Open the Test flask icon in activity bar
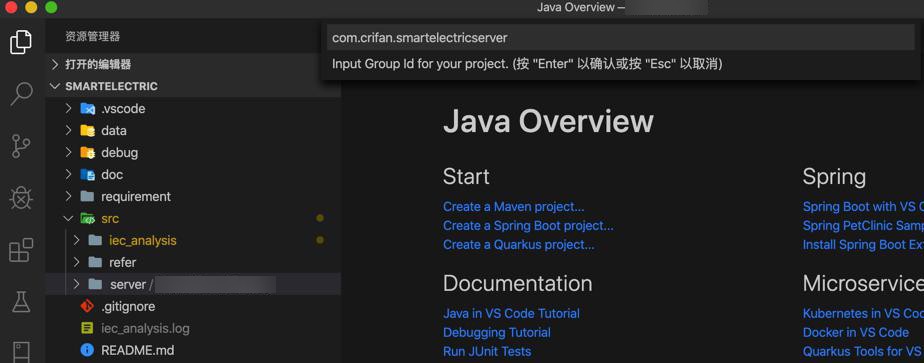924x363 pixels. click(21, 302)
